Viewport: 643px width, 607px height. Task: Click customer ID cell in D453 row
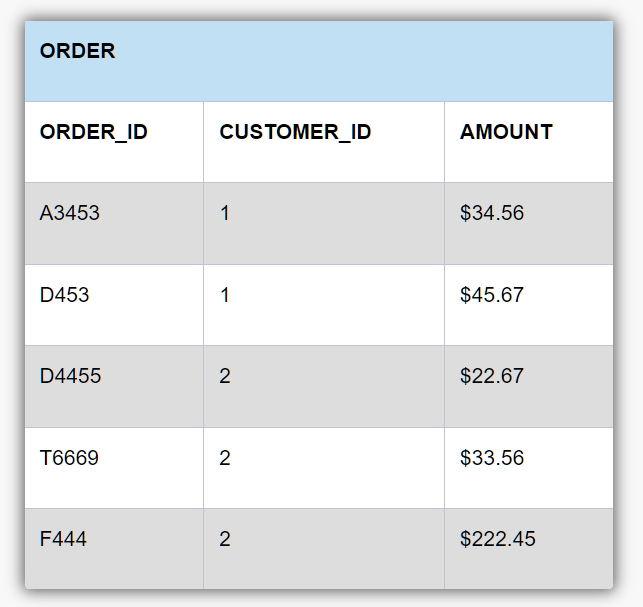click(324, 305)
